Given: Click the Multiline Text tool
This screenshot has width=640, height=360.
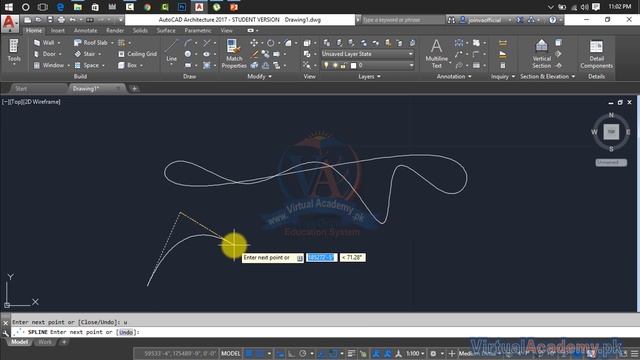Looking at the screenshot, I should point(436,53).
